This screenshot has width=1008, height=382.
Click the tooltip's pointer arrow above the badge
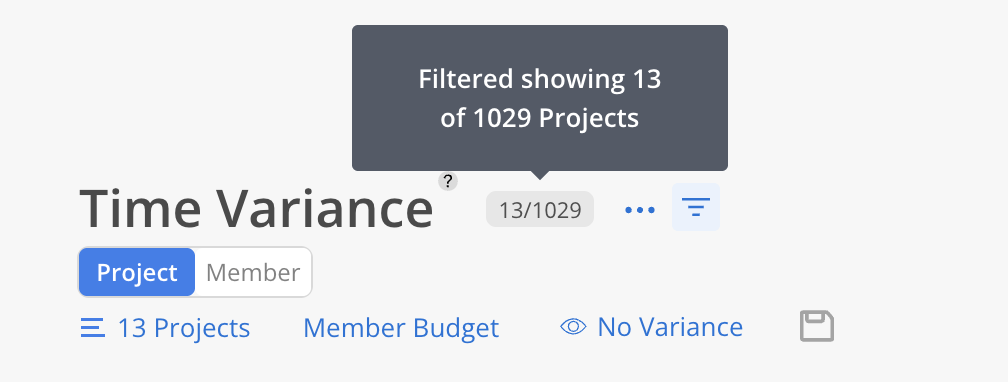pyautogui.click(x=540, y=175)
